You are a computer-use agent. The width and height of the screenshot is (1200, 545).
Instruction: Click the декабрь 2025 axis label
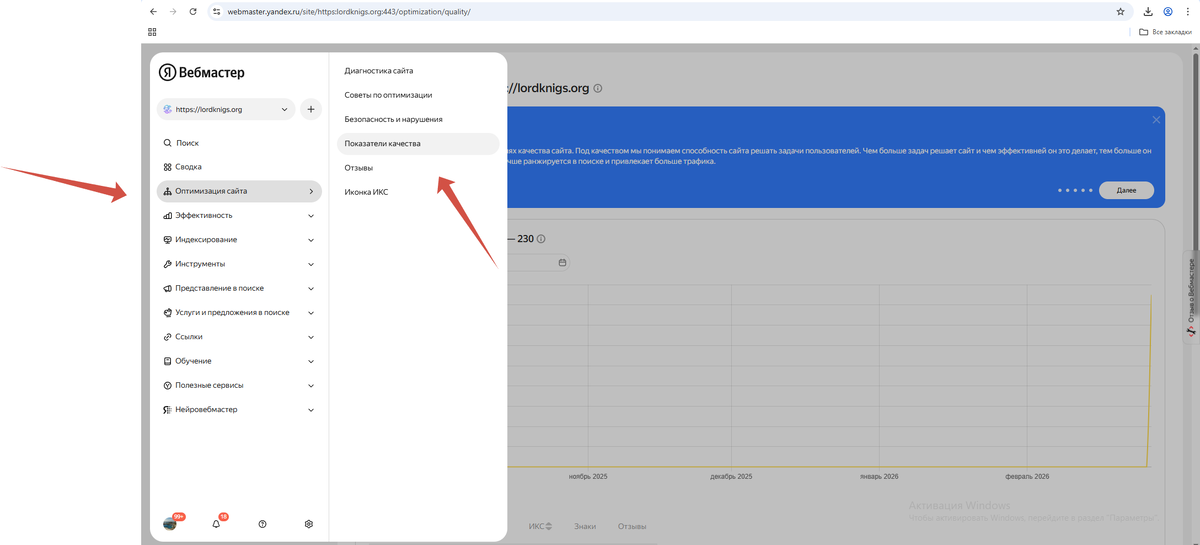731,477
